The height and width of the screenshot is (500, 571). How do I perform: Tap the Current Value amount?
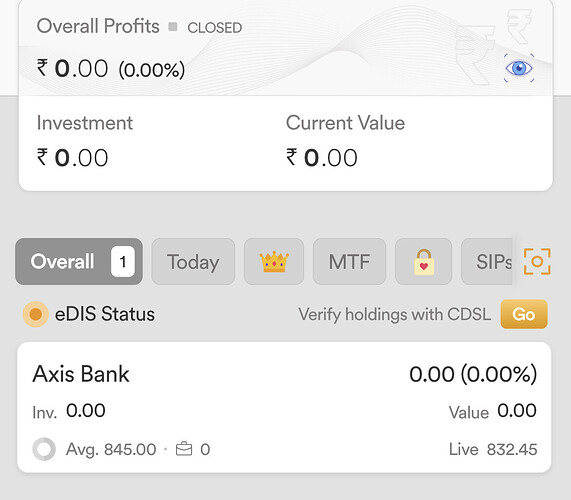tap(322, 158)
